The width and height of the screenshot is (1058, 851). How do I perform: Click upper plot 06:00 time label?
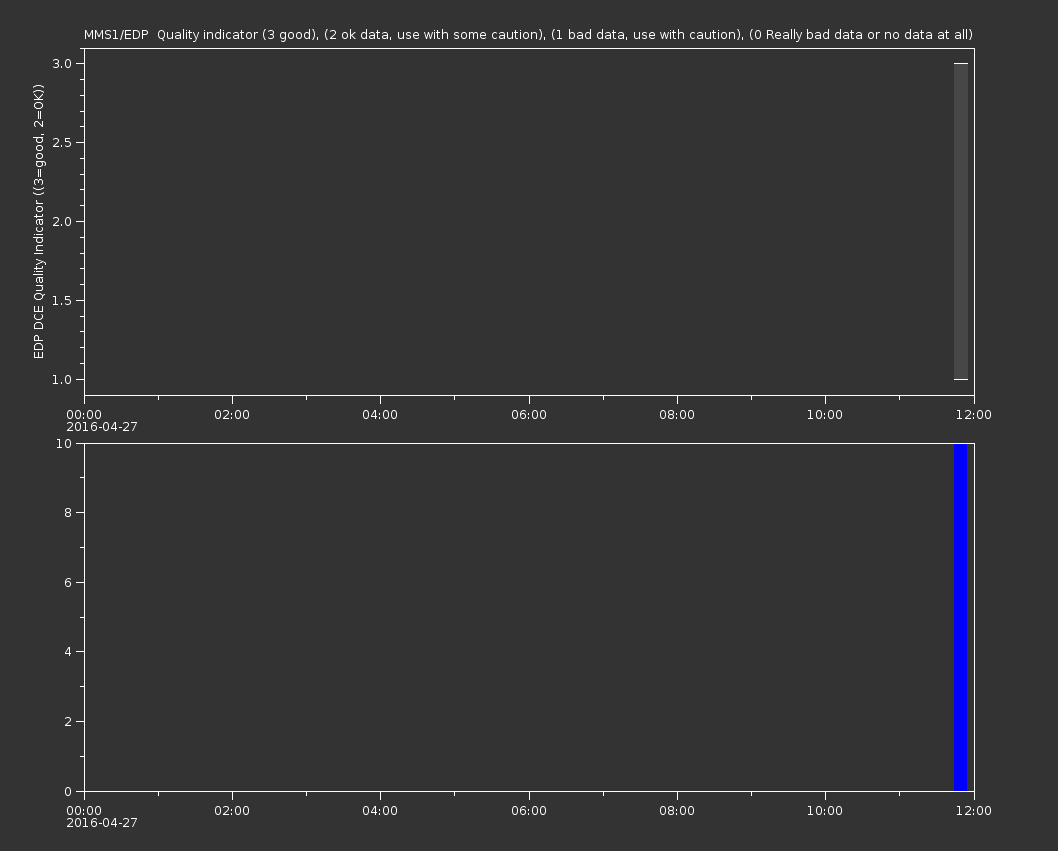tap(529, 414)
